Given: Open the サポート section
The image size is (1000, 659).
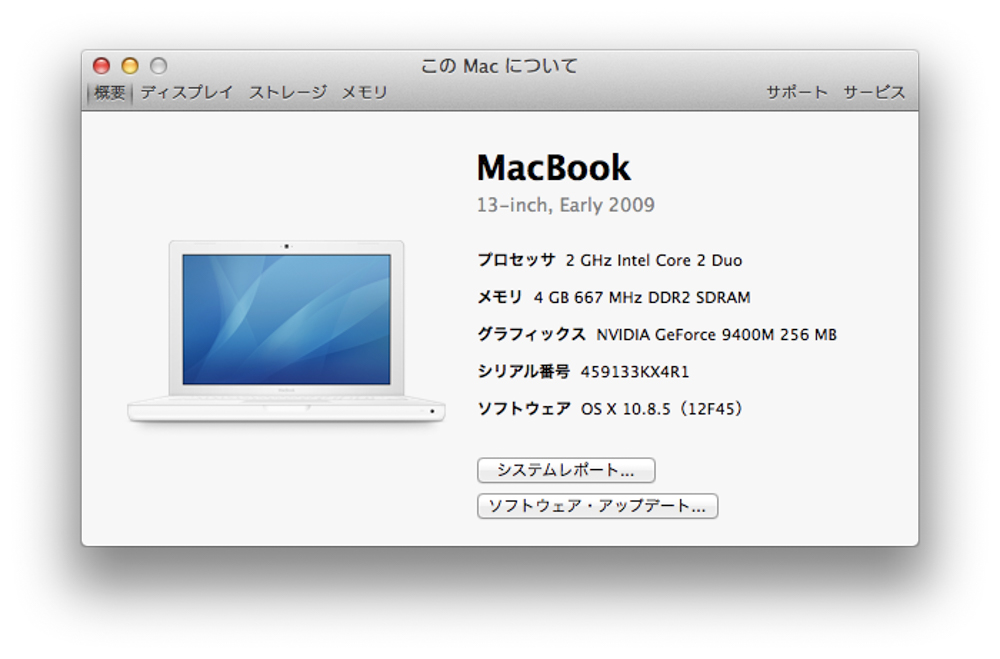Looking at the screenshot, I should 797,93.
